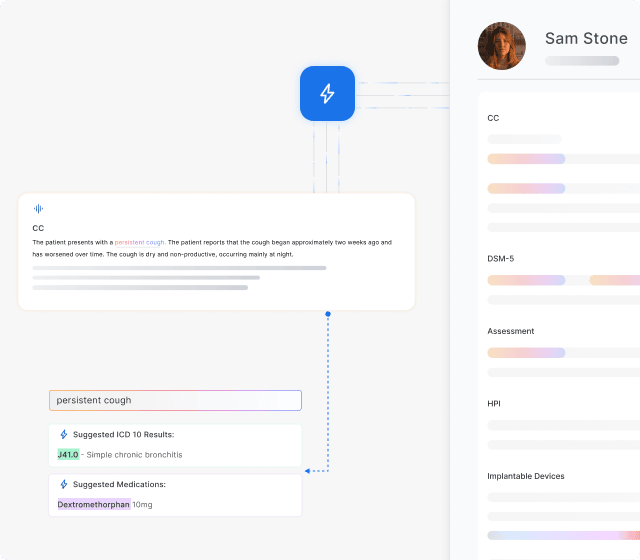Go to the HPI section

494,404
